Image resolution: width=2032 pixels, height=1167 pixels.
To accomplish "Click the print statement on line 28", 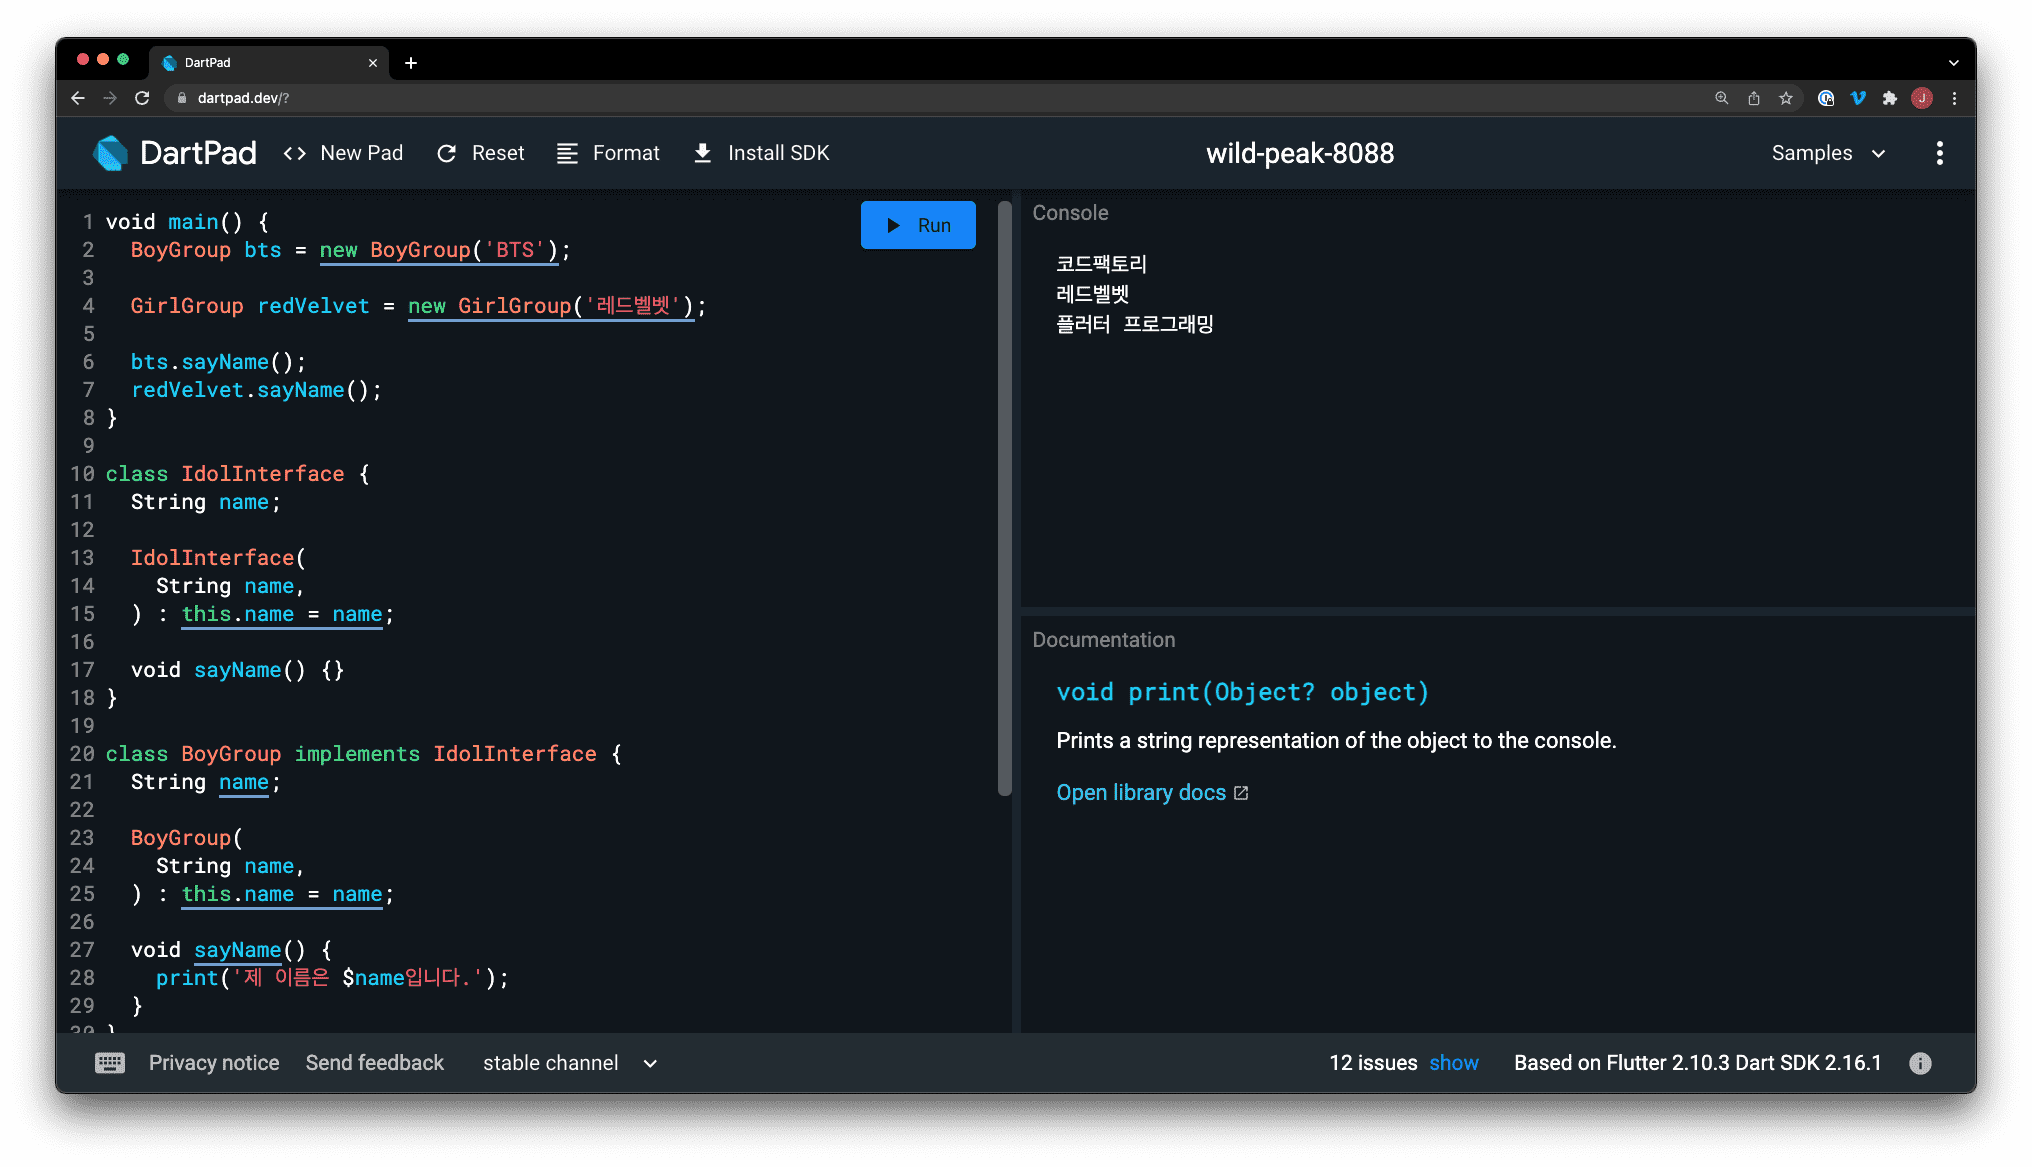I will tap(332, 978).
